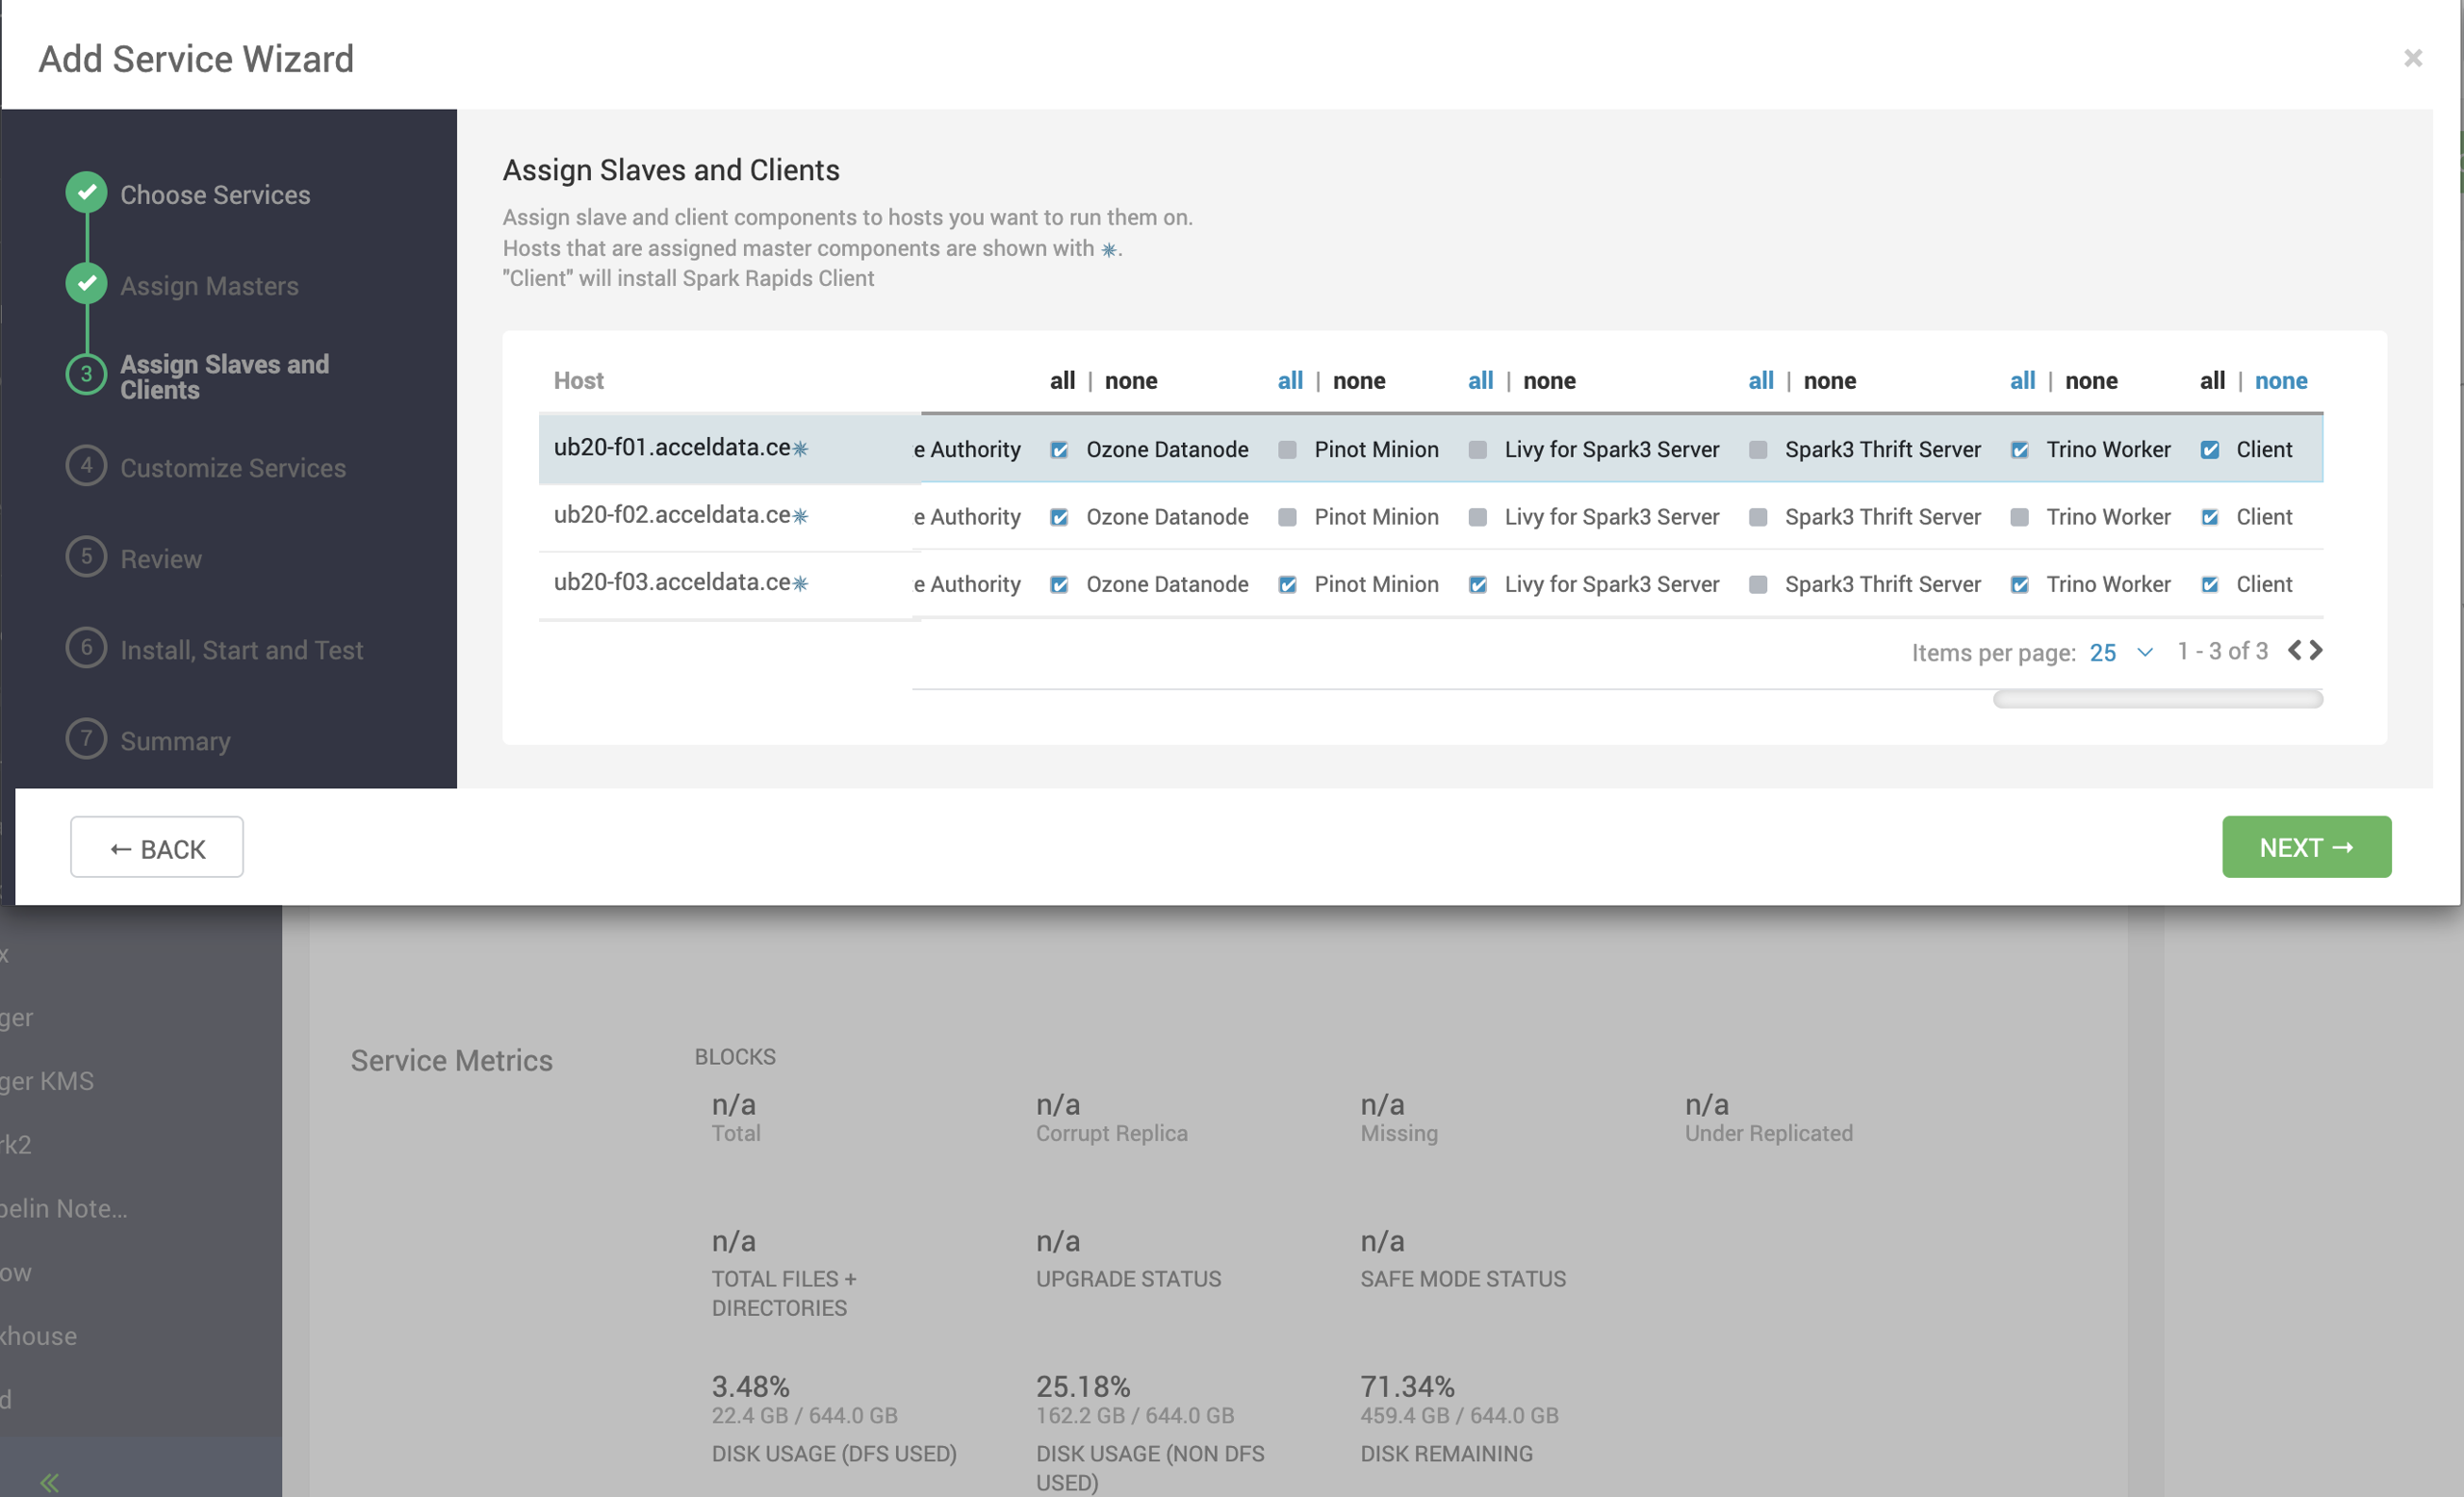Click 'none' link above Client column

tap(2280, 380)
